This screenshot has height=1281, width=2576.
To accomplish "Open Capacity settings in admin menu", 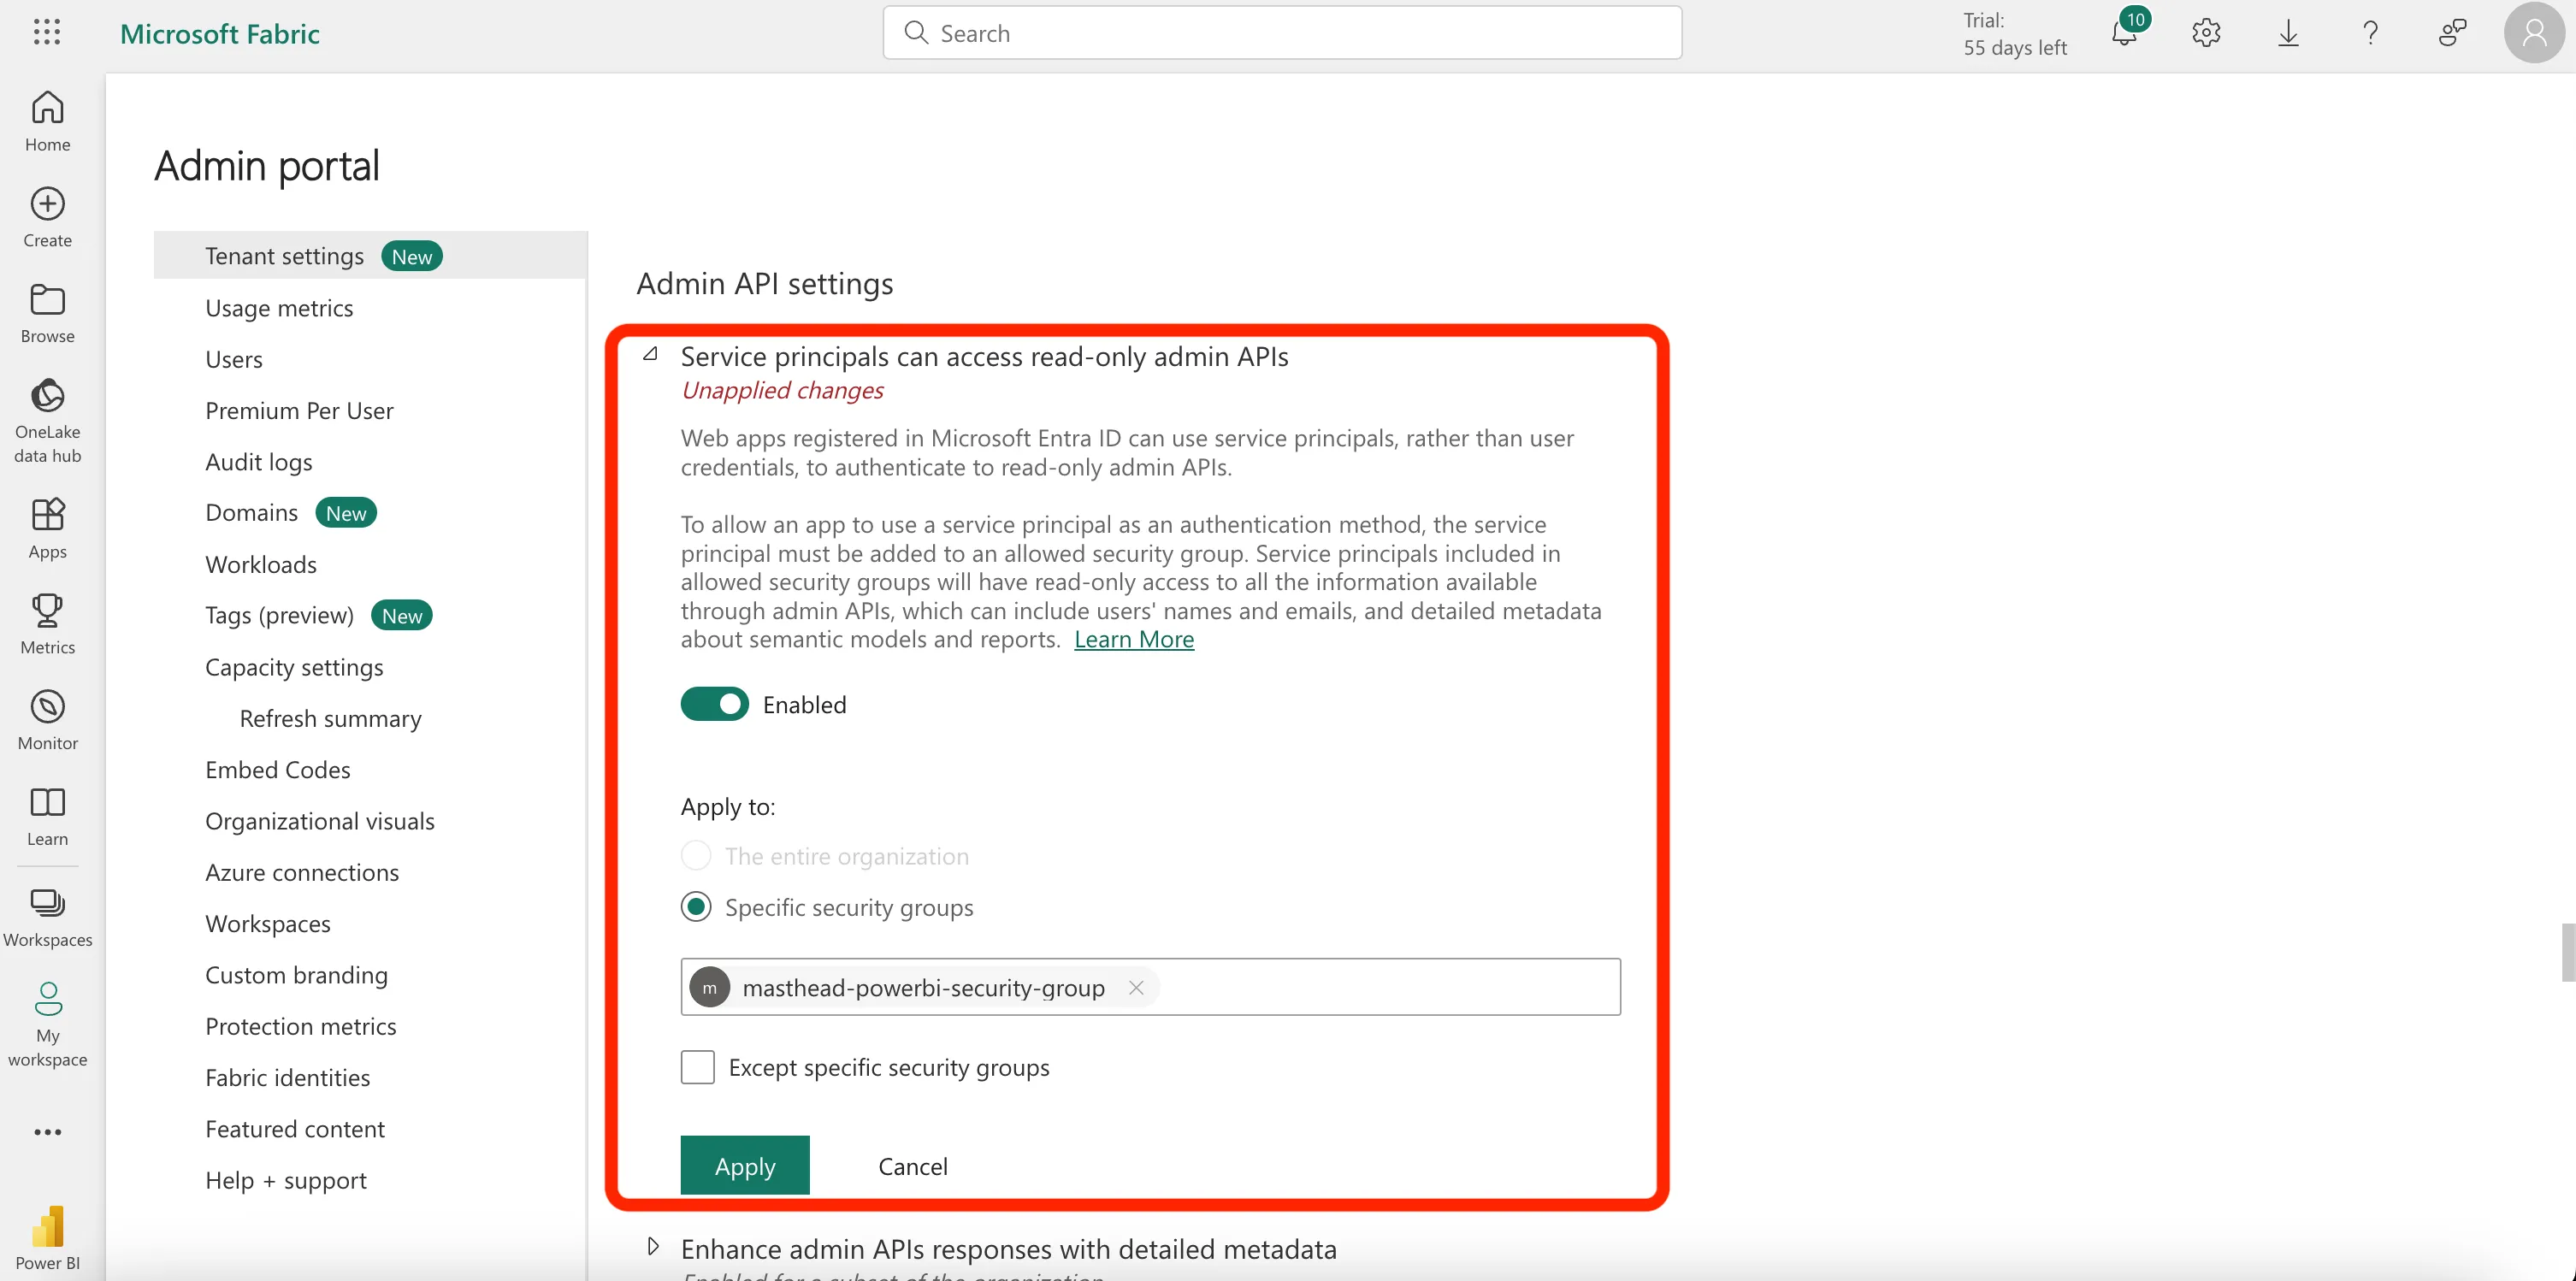I will (294, 667).
